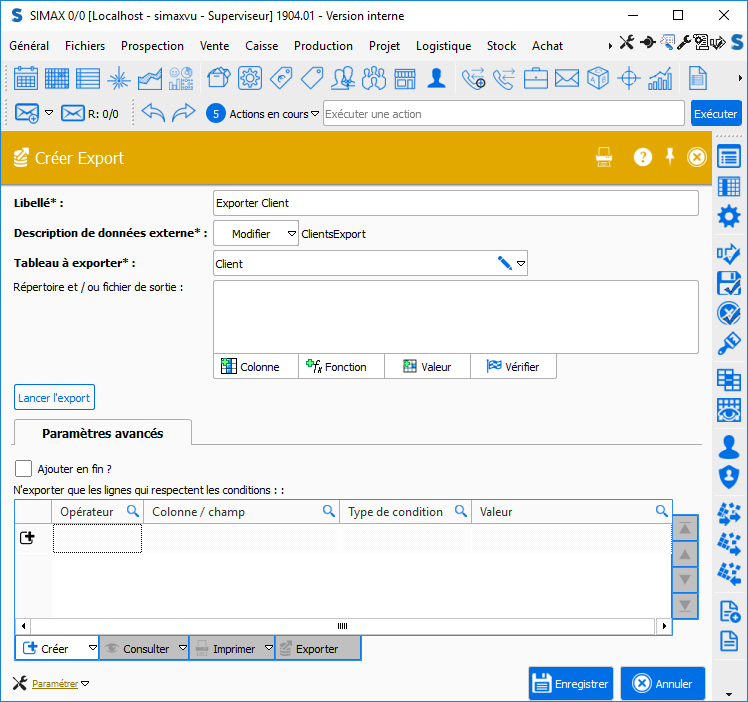Viewport: 748px width, 702px height.
Task: Enable the 'Ajouter en fin ?' checkbox
Action: click(24, 468)
